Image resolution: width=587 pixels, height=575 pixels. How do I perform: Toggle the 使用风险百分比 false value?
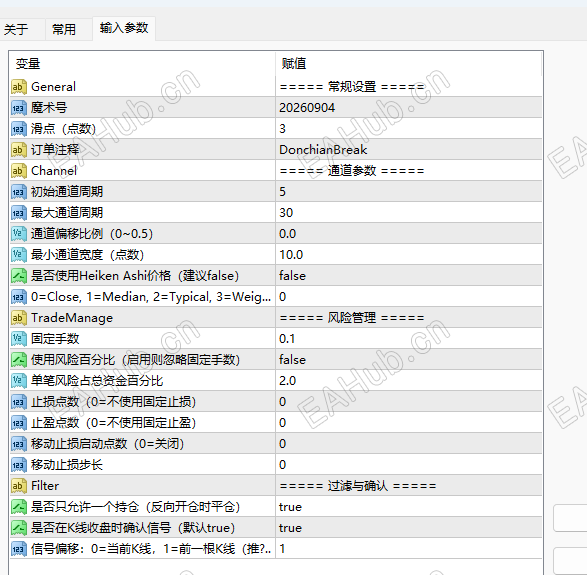pyautogui.click(x=292, y=360)
